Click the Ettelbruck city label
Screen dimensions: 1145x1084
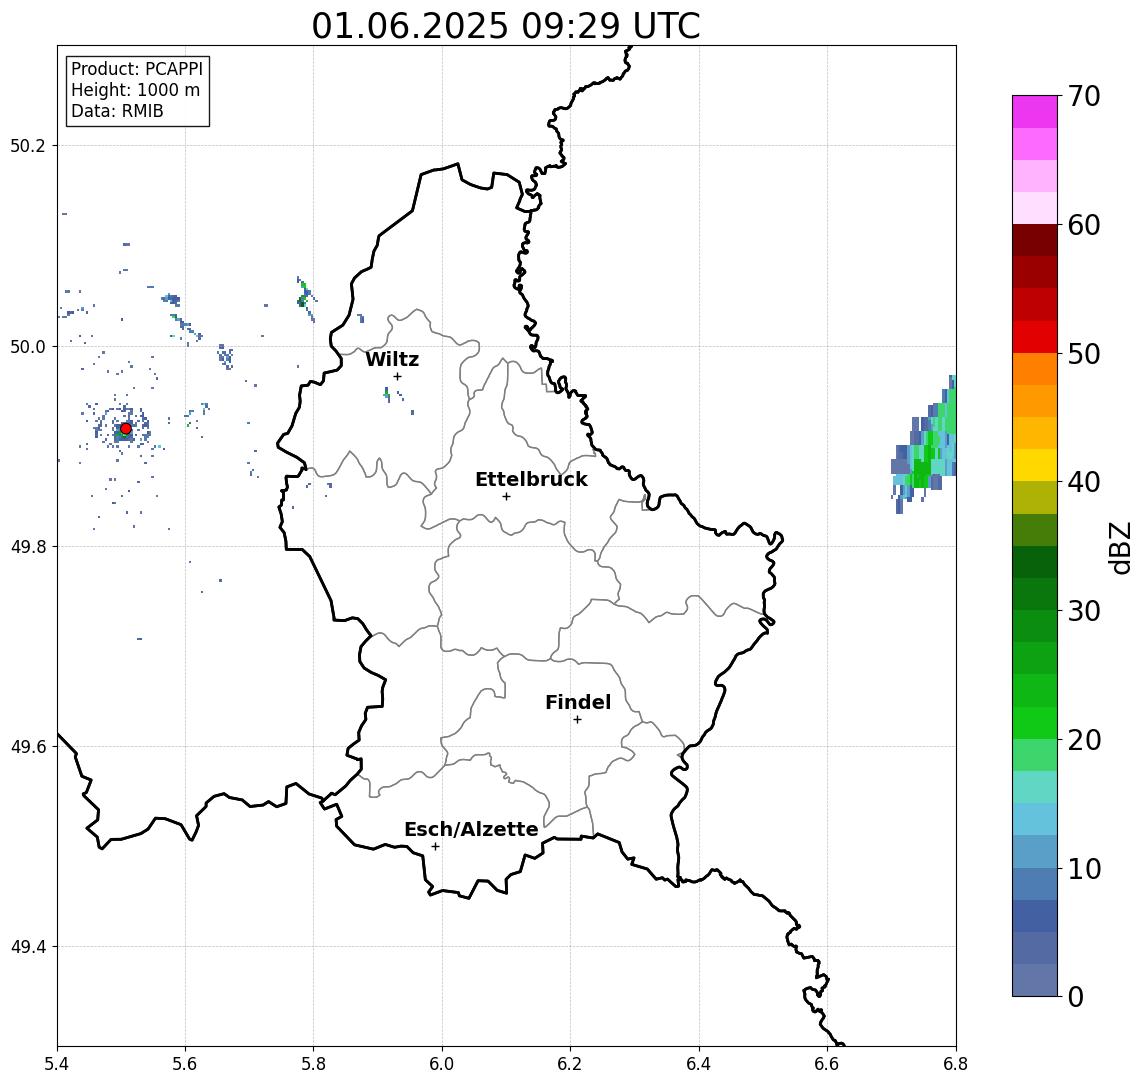point(531,479)
